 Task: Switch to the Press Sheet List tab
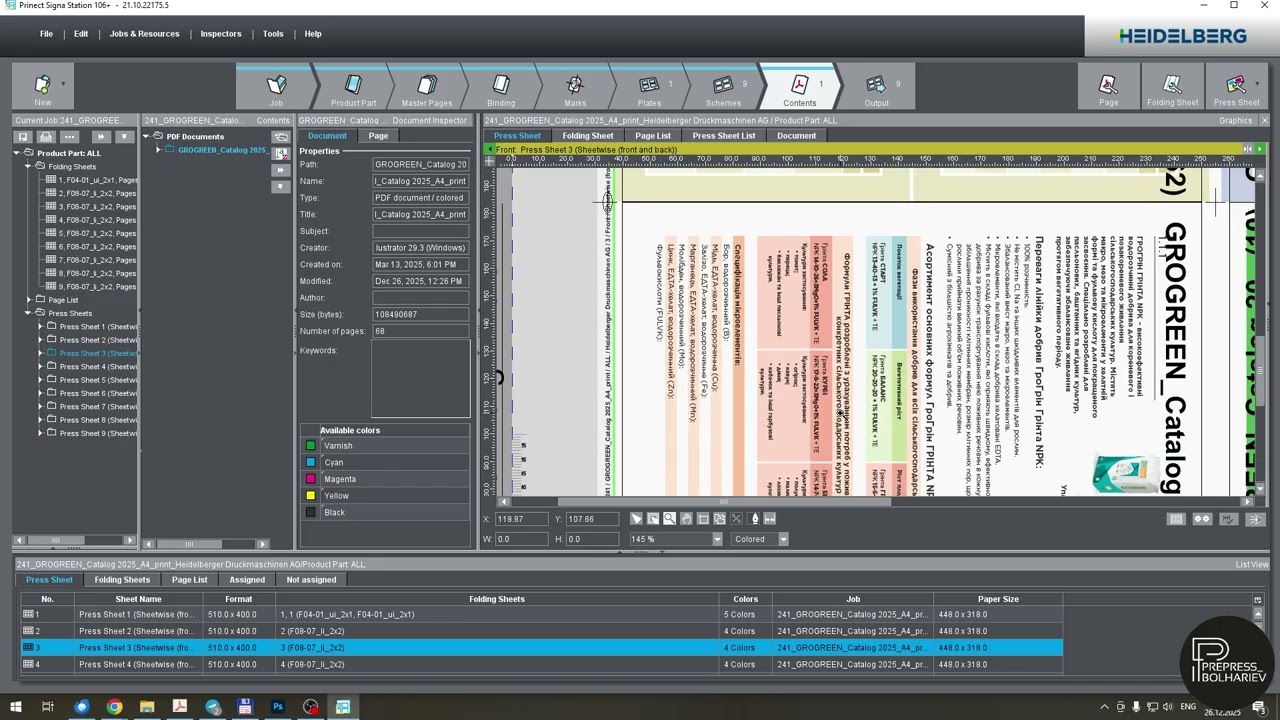(724, 136)
